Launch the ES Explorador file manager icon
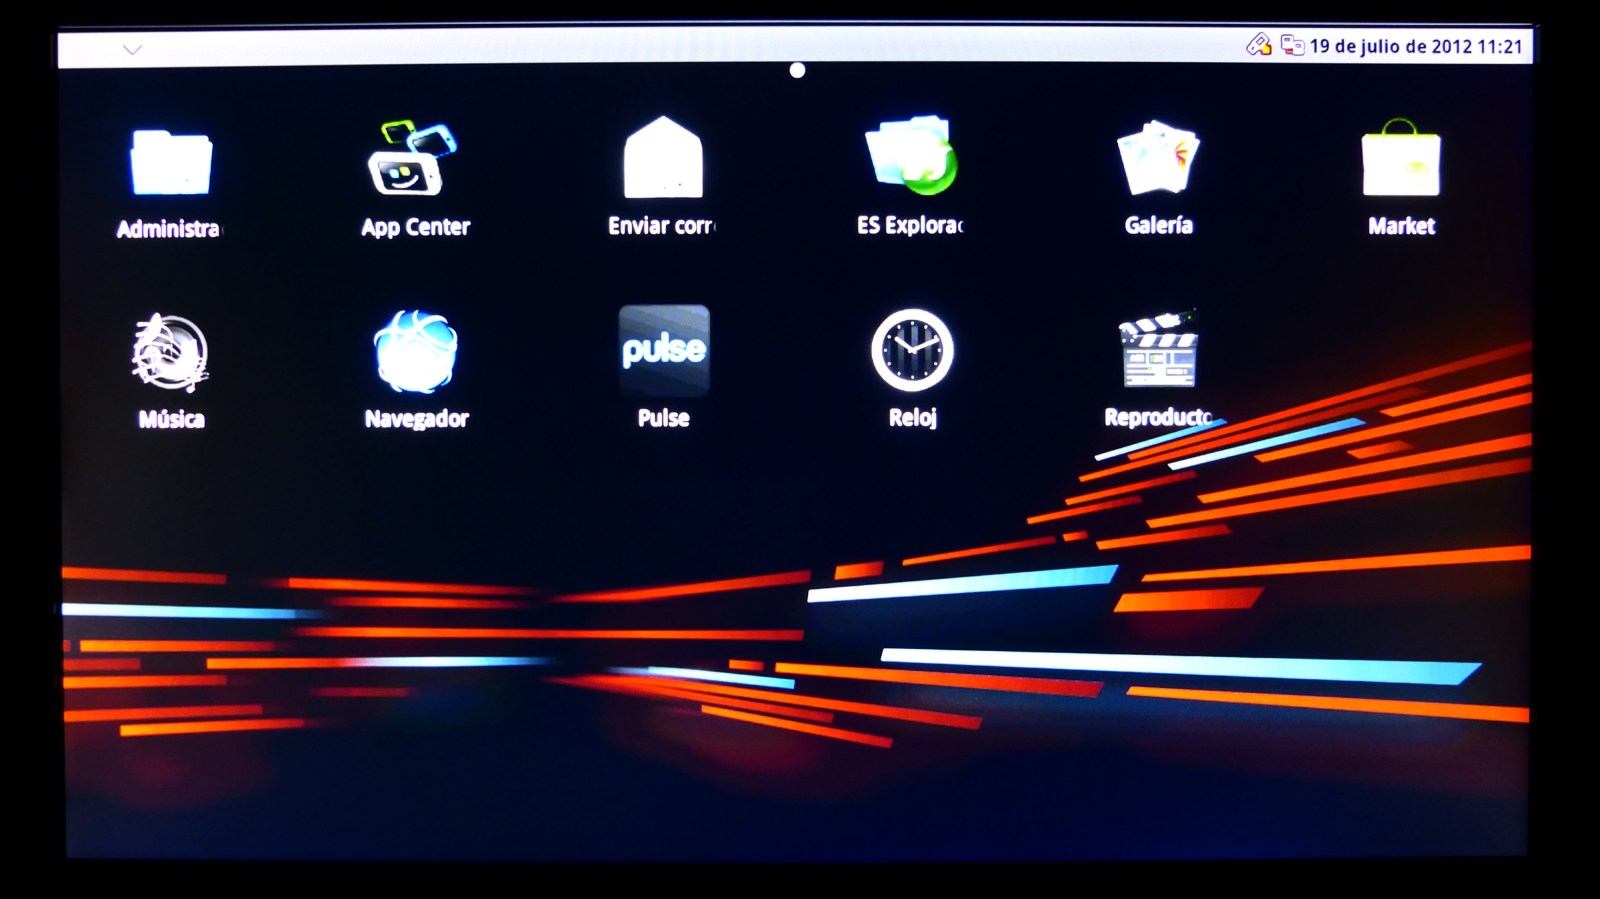Viewport: 1600px width, 899px height. click(x=910, y=156)
